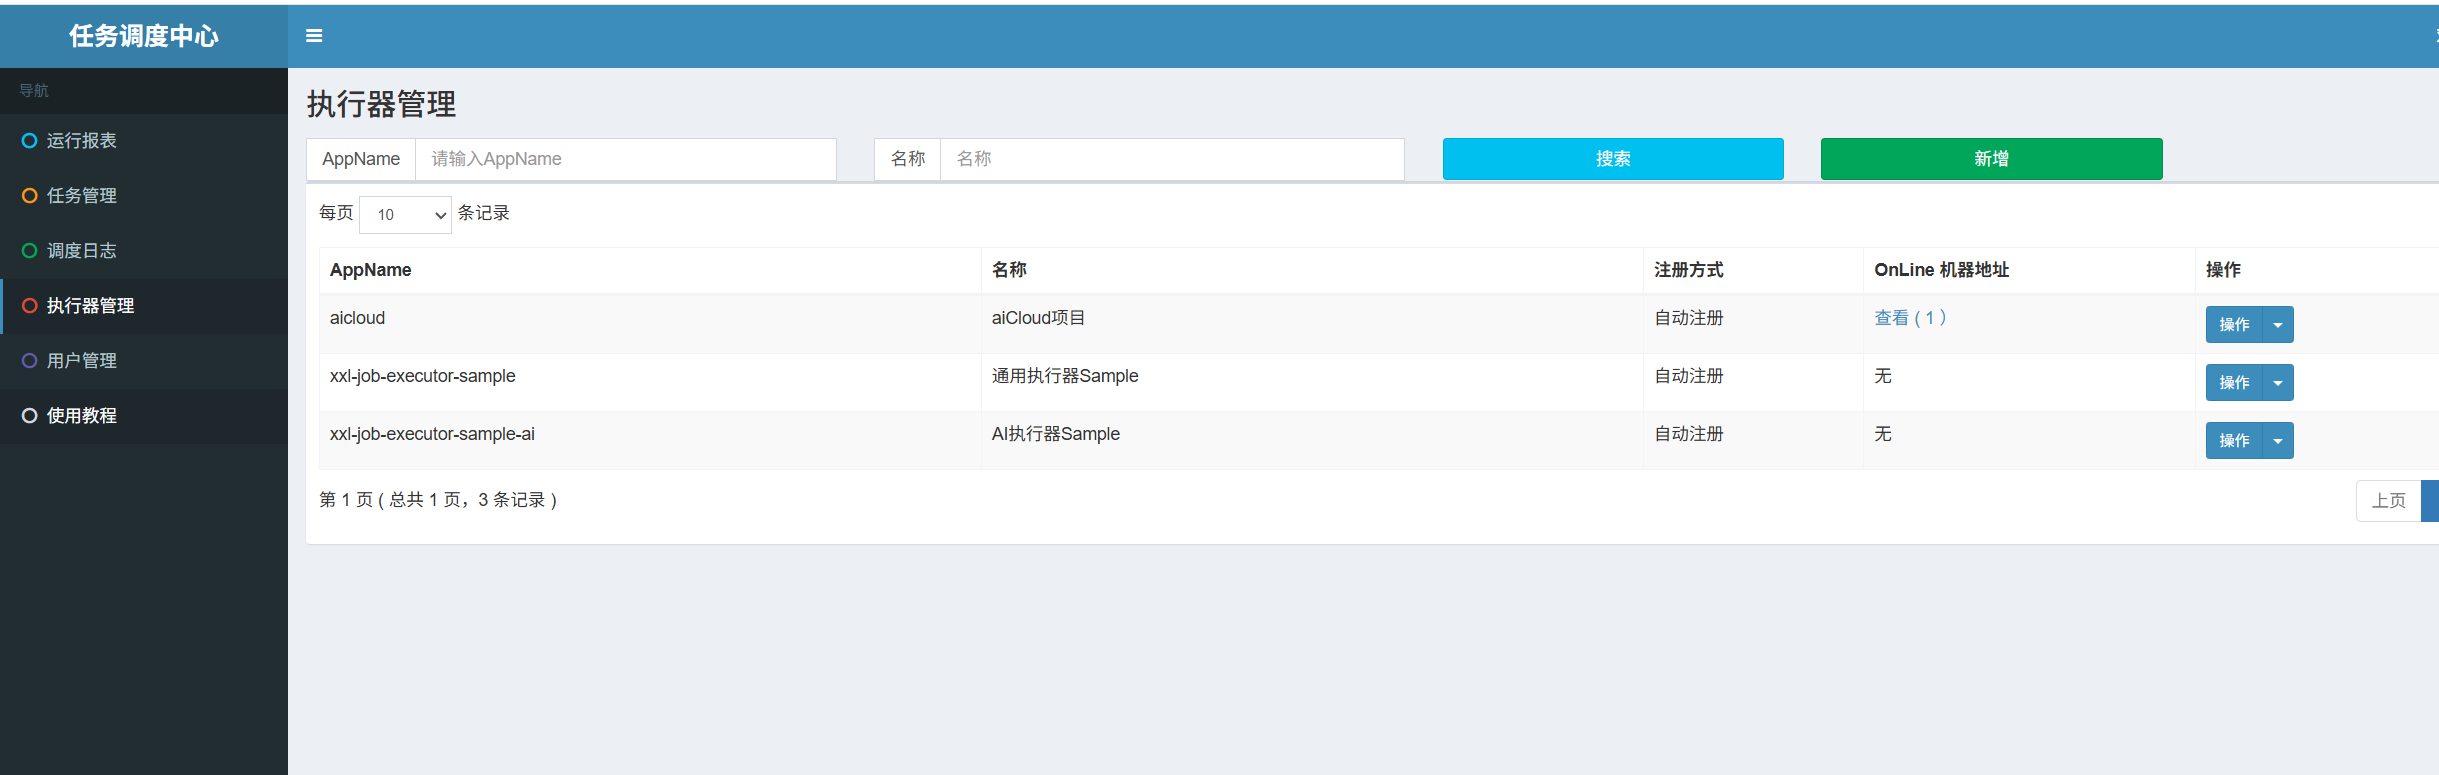Select 执行器管理 in the sidebar
Screen dimensions: 2439x775
coord(144,306)
